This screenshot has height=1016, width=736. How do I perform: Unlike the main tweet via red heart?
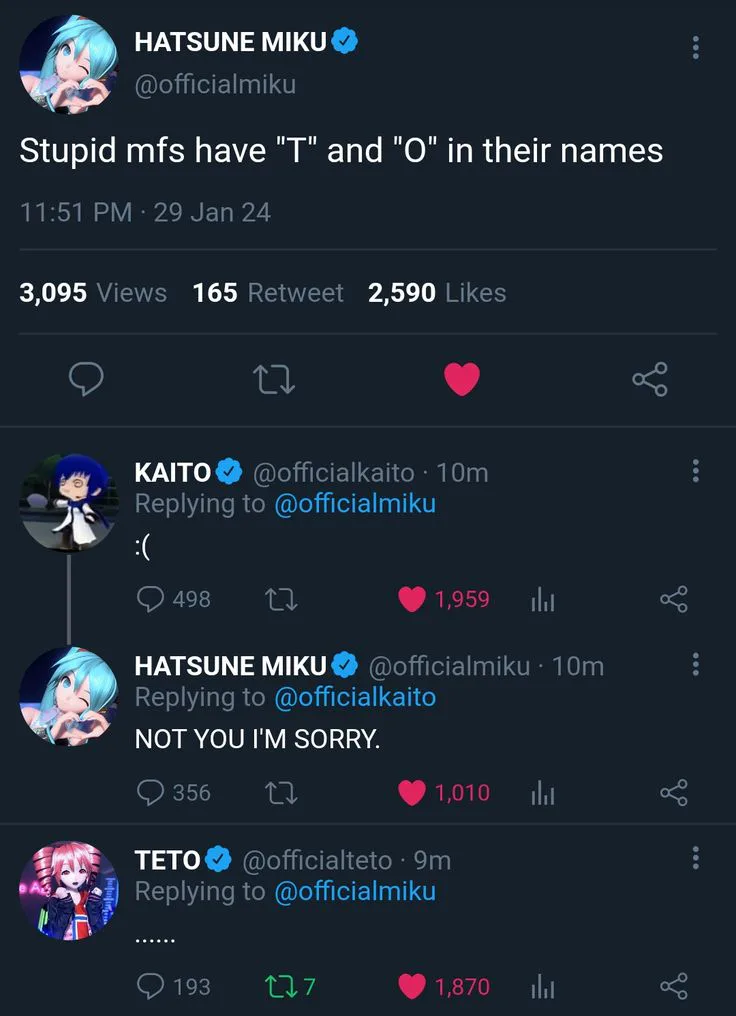(x=461, y=379)
